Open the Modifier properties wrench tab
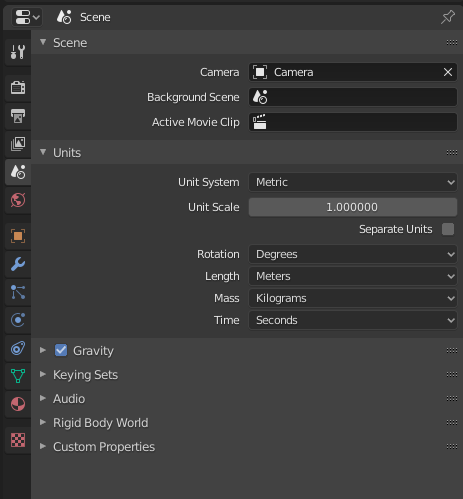The width and height of the screenshot is (463, 499). (x=18, y=264)
